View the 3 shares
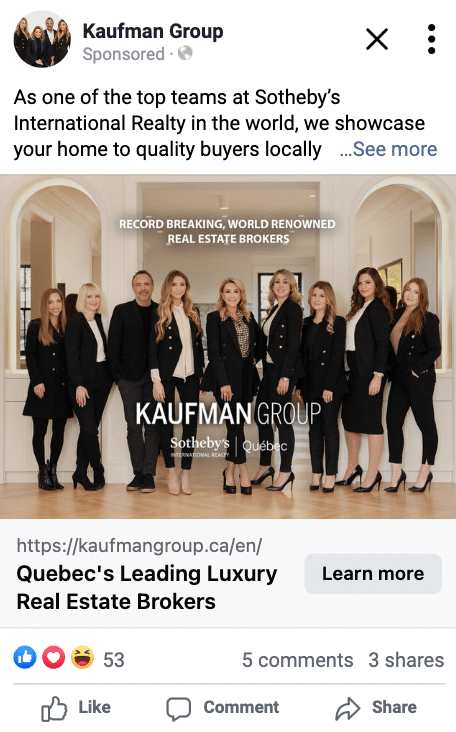The height and width of the screenshot is (732, 456). [x=406, y=660]
